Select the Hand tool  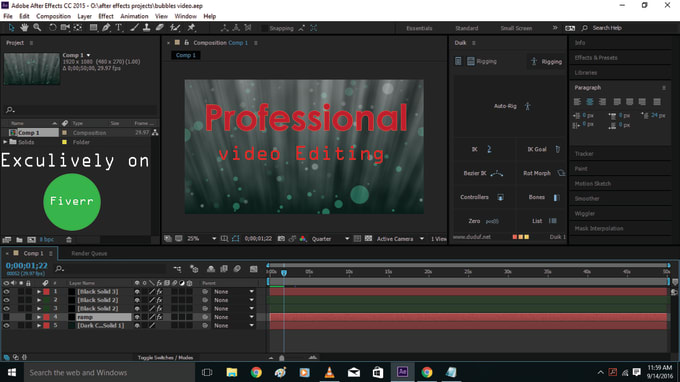pos(24,28)
